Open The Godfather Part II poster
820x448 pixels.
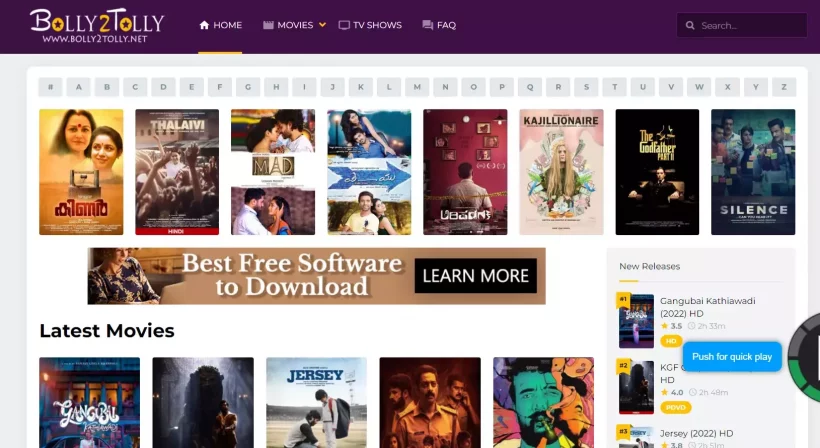pyautogui.click(x=657, y=172)
